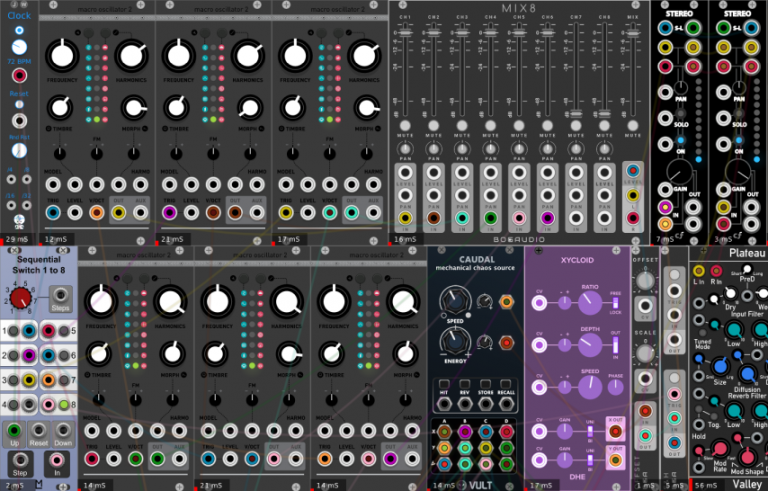Adjust the Rnd Rst knob on the Clock
The height and width of the screenshot is (491, 768).
pos(19,150)
